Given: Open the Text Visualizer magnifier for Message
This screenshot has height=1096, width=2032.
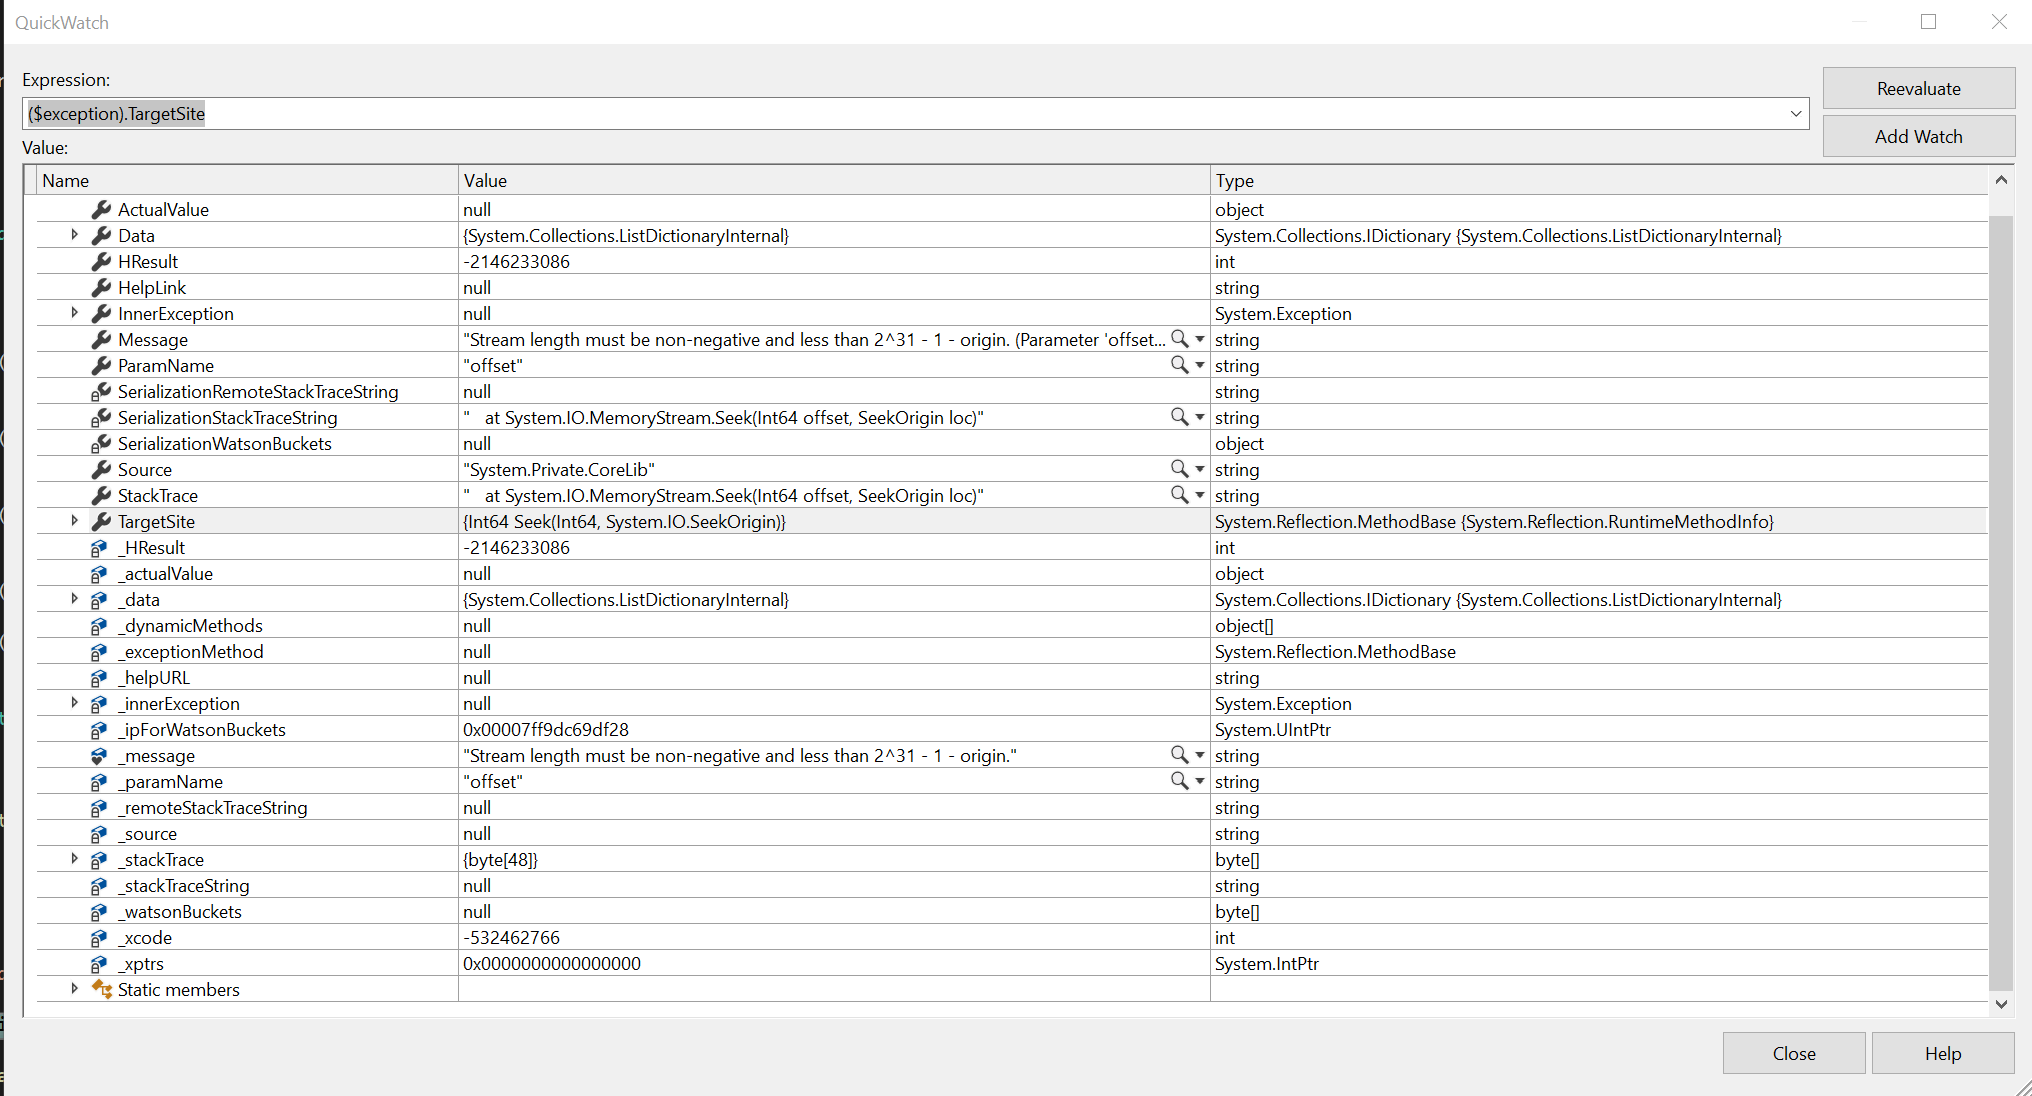Looking at the screenshot, I should 1177,339.
